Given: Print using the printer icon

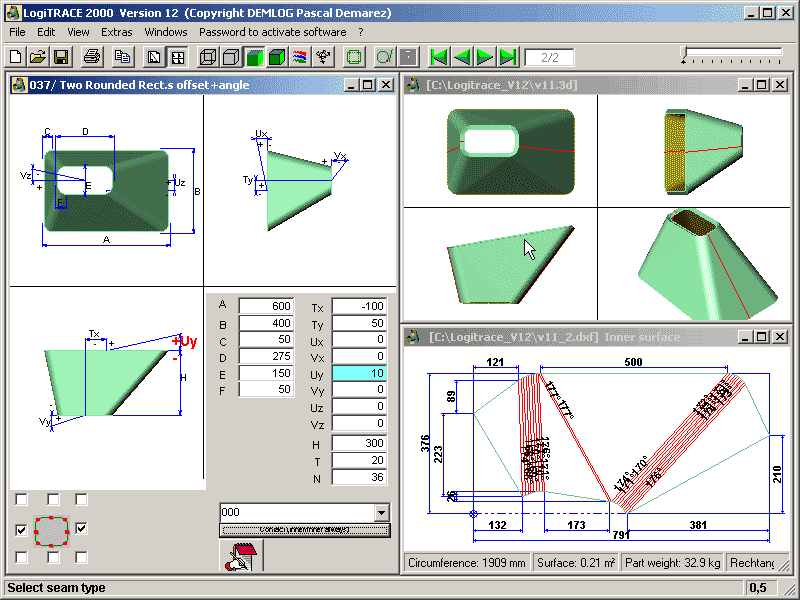Looking at the screenshot, I should click(x=92, y=57).
